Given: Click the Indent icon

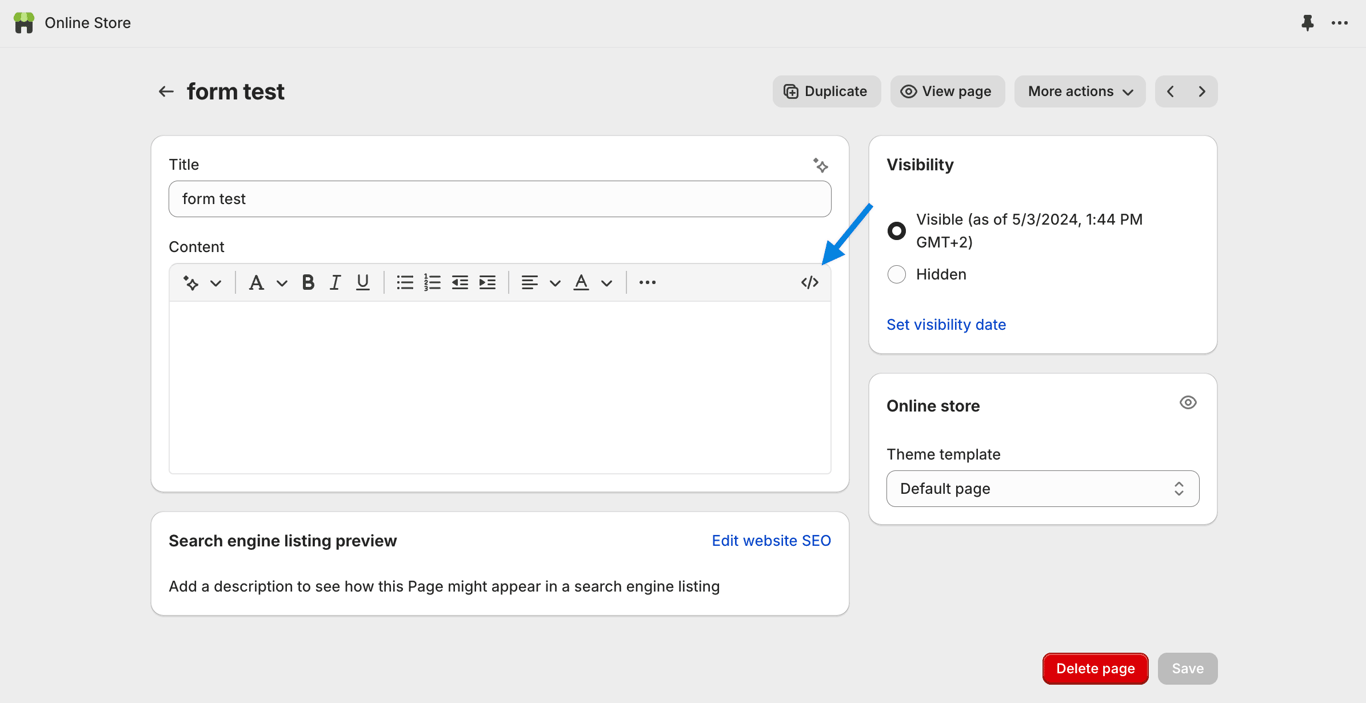Looking at the screenshot, I should tap(488, 283).
